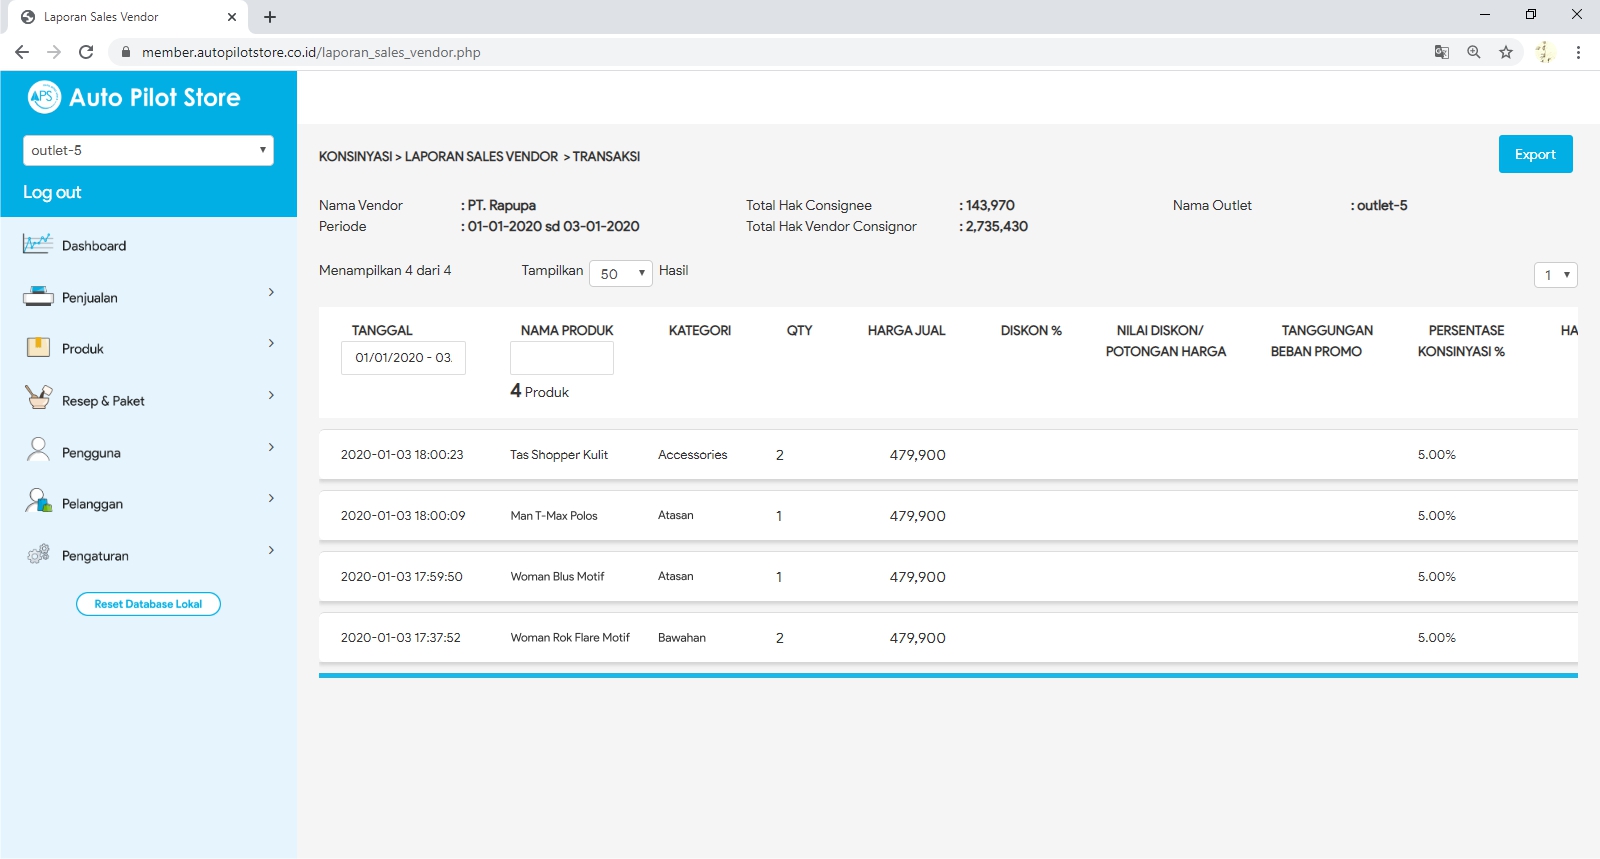
Task: Click the Dashboard chart icon in sidebar
Action: click(x=37, y=244)
